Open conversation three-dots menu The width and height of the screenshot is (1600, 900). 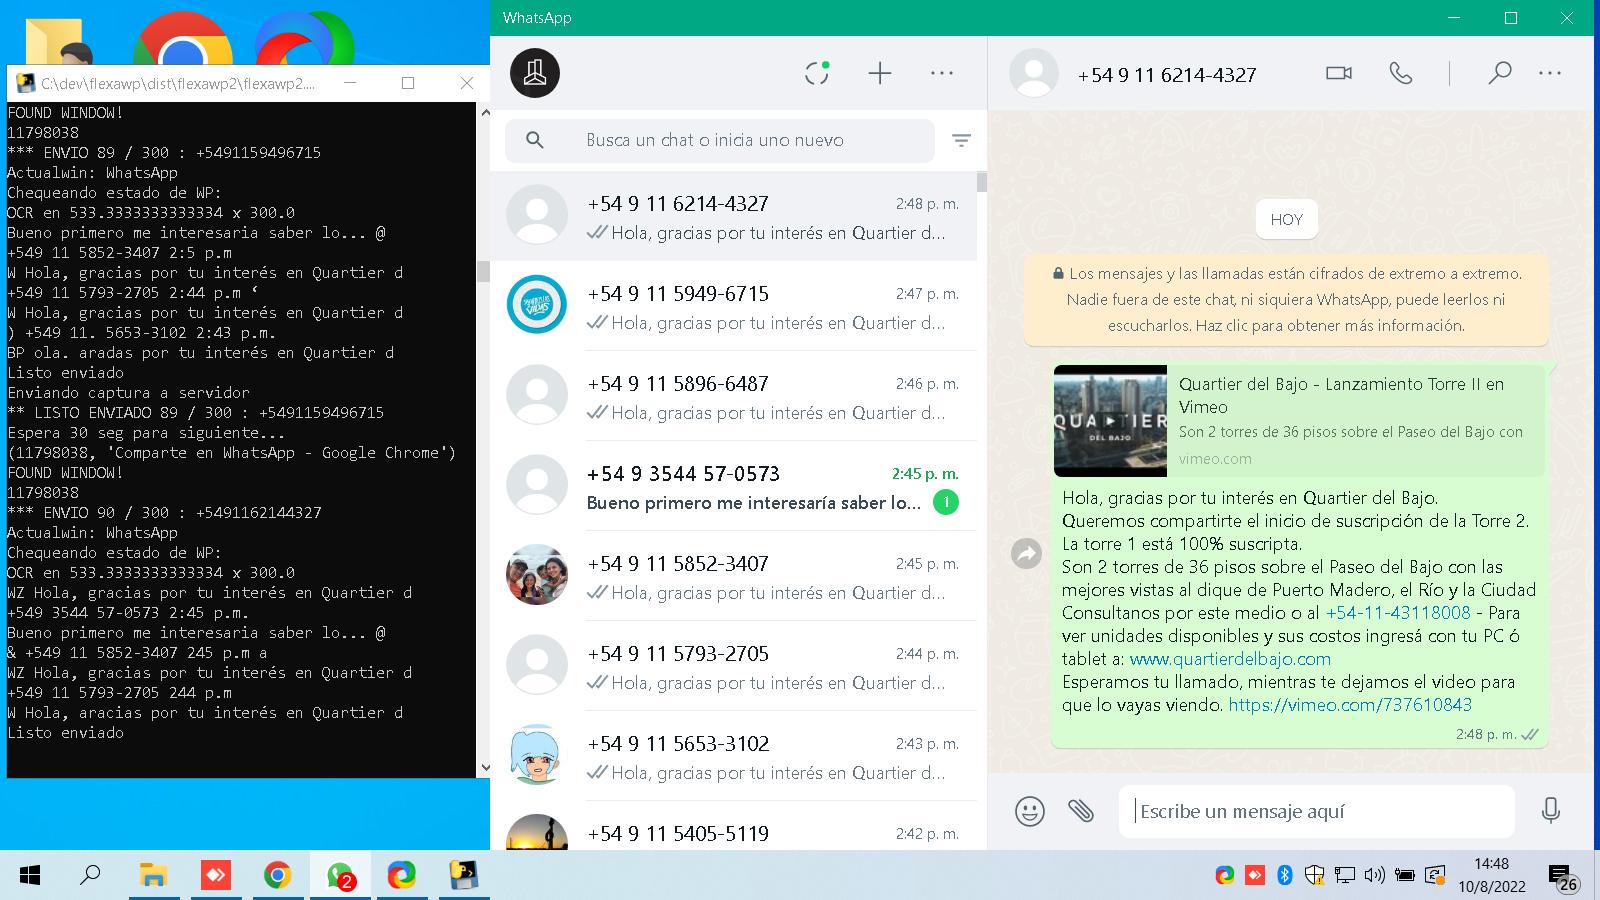pyautogui.click(x=1550, y=73)
